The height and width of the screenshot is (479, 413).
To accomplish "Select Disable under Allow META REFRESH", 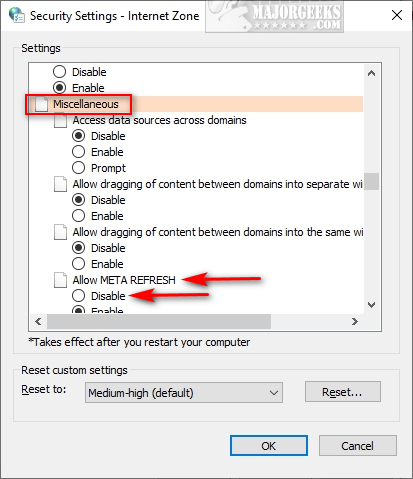I will pyautogui.click(x=78, y=295).
